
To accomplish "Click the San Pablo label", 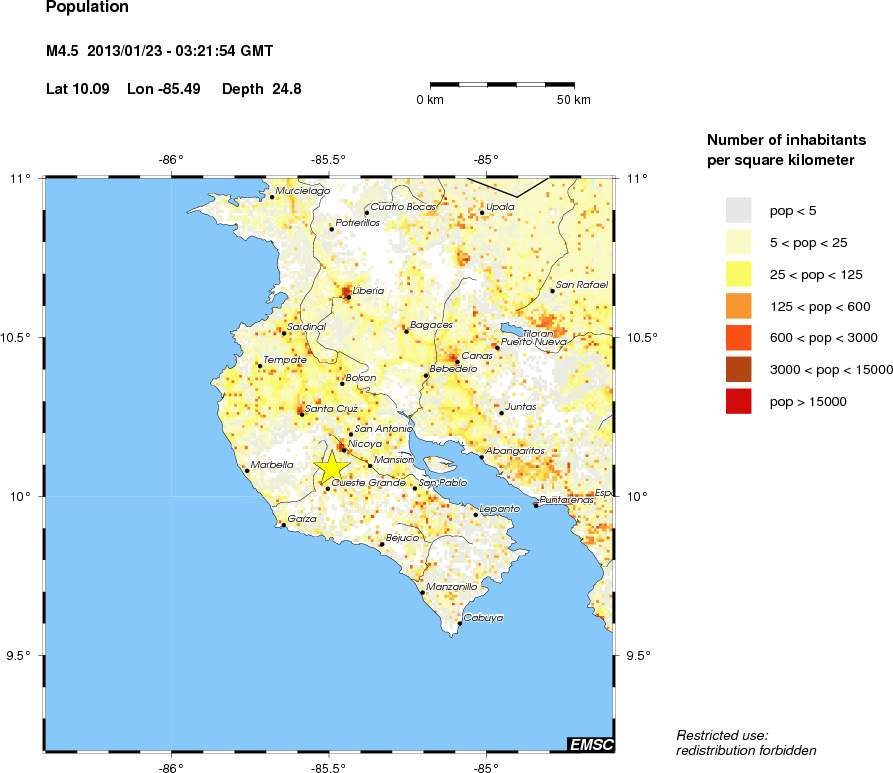I will pos(443,482).
